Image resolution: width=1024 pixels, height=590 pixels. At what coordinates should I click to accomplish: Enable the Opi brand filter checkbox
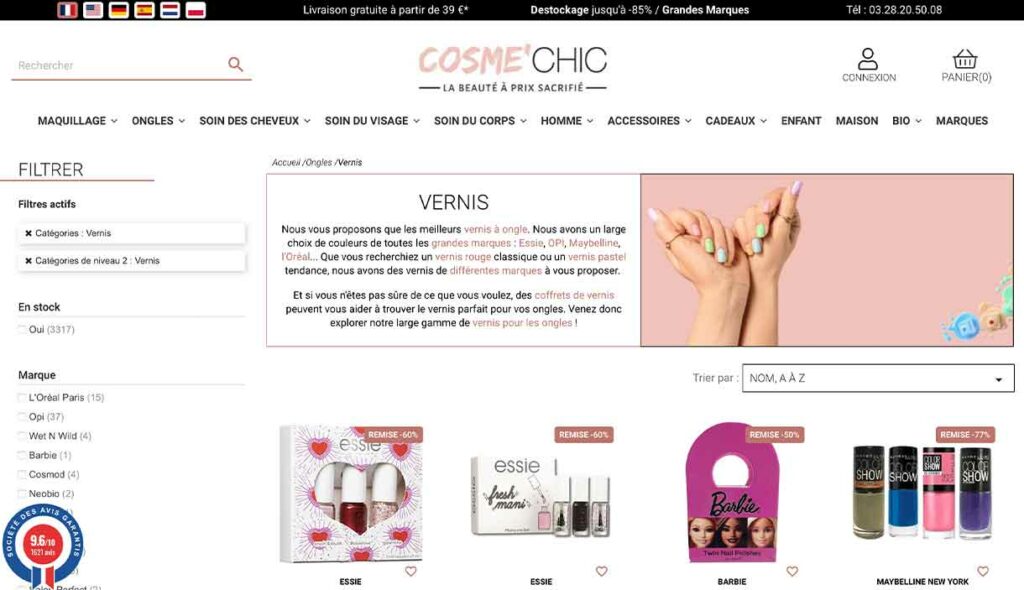pyautogui.click(x=22, y=417)
